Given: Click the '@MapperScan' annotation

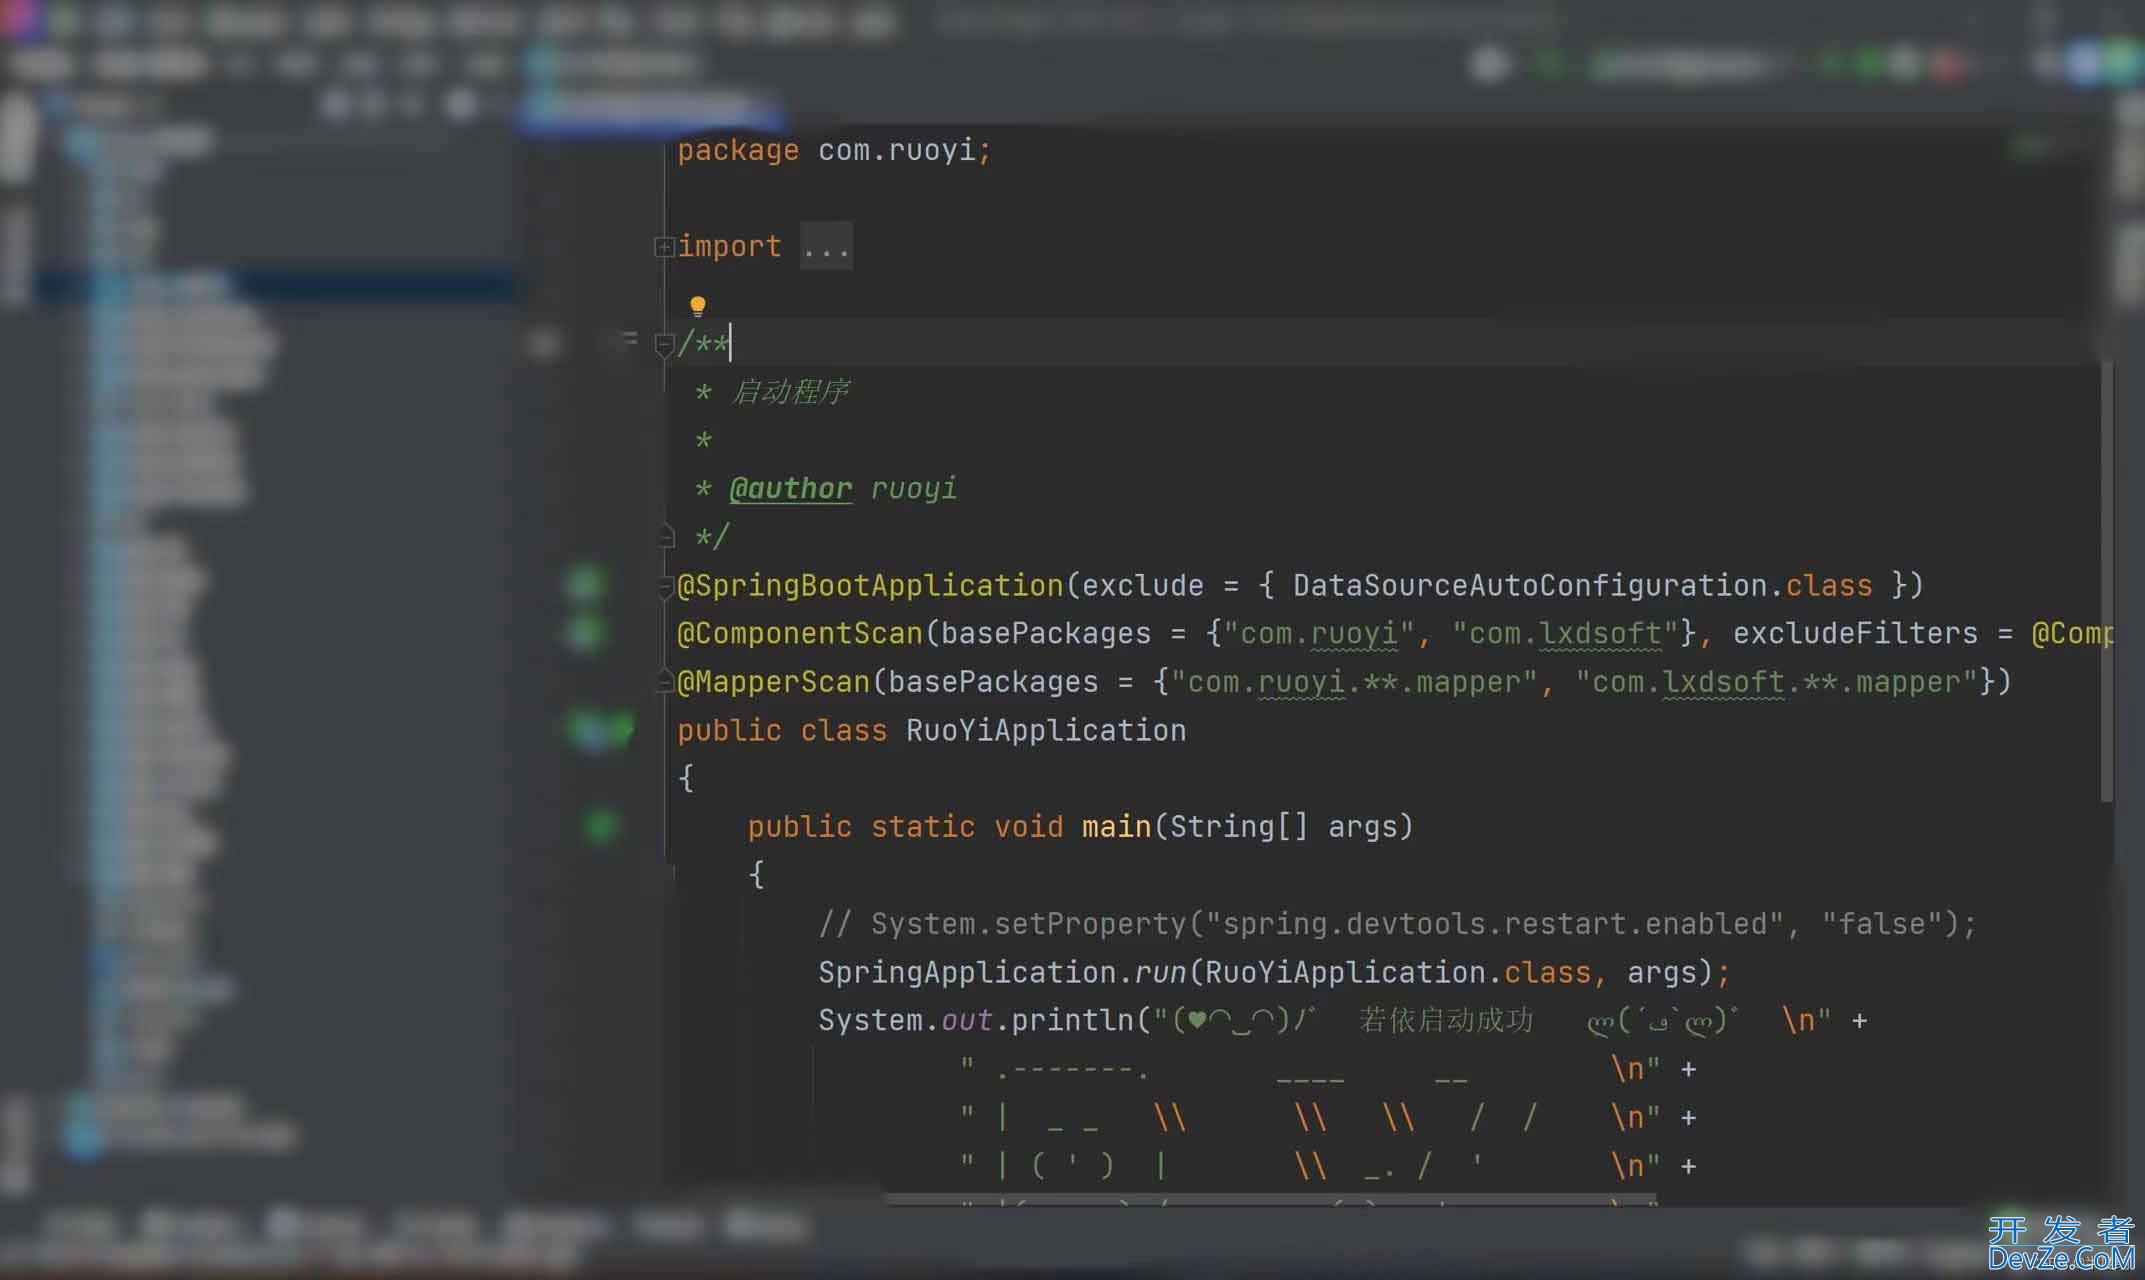Looking at the screenshot, I should (774, 683).
